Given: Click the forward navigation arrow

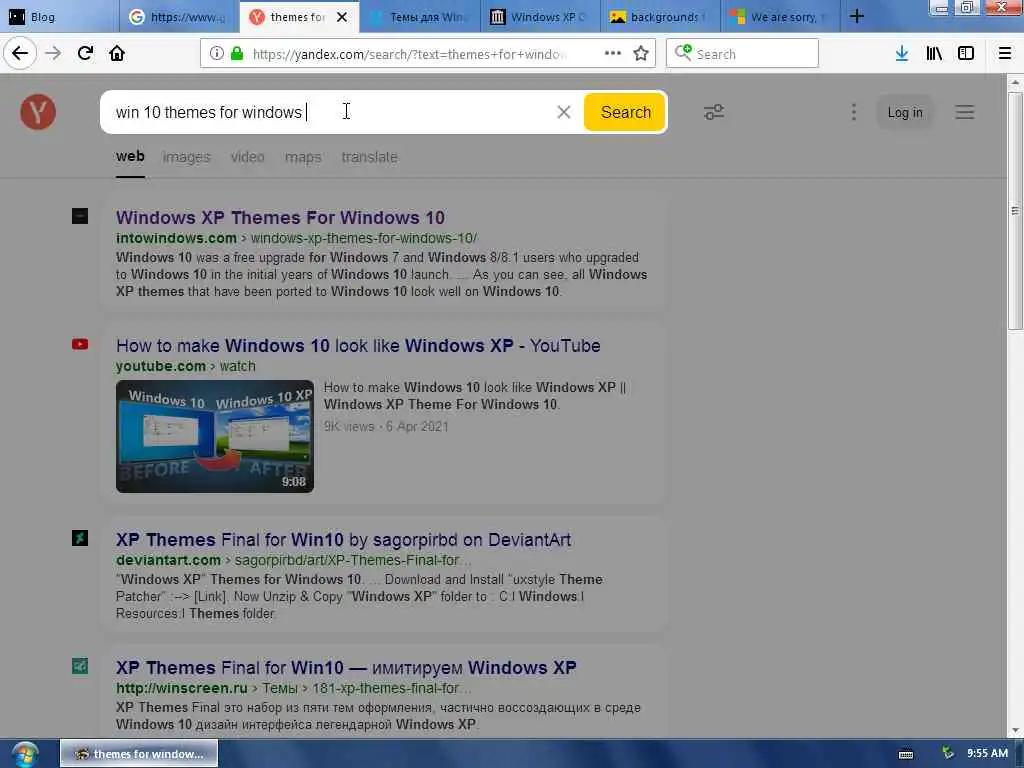Looking at the screenshot, I should coord(53,54).
